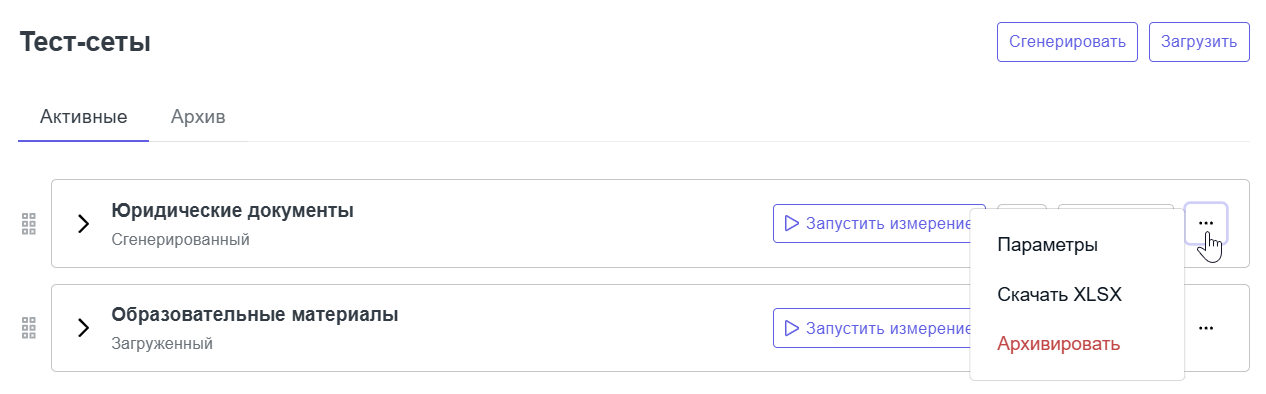Click drag handle of Юридические документы row

click(x=29, y=224)
